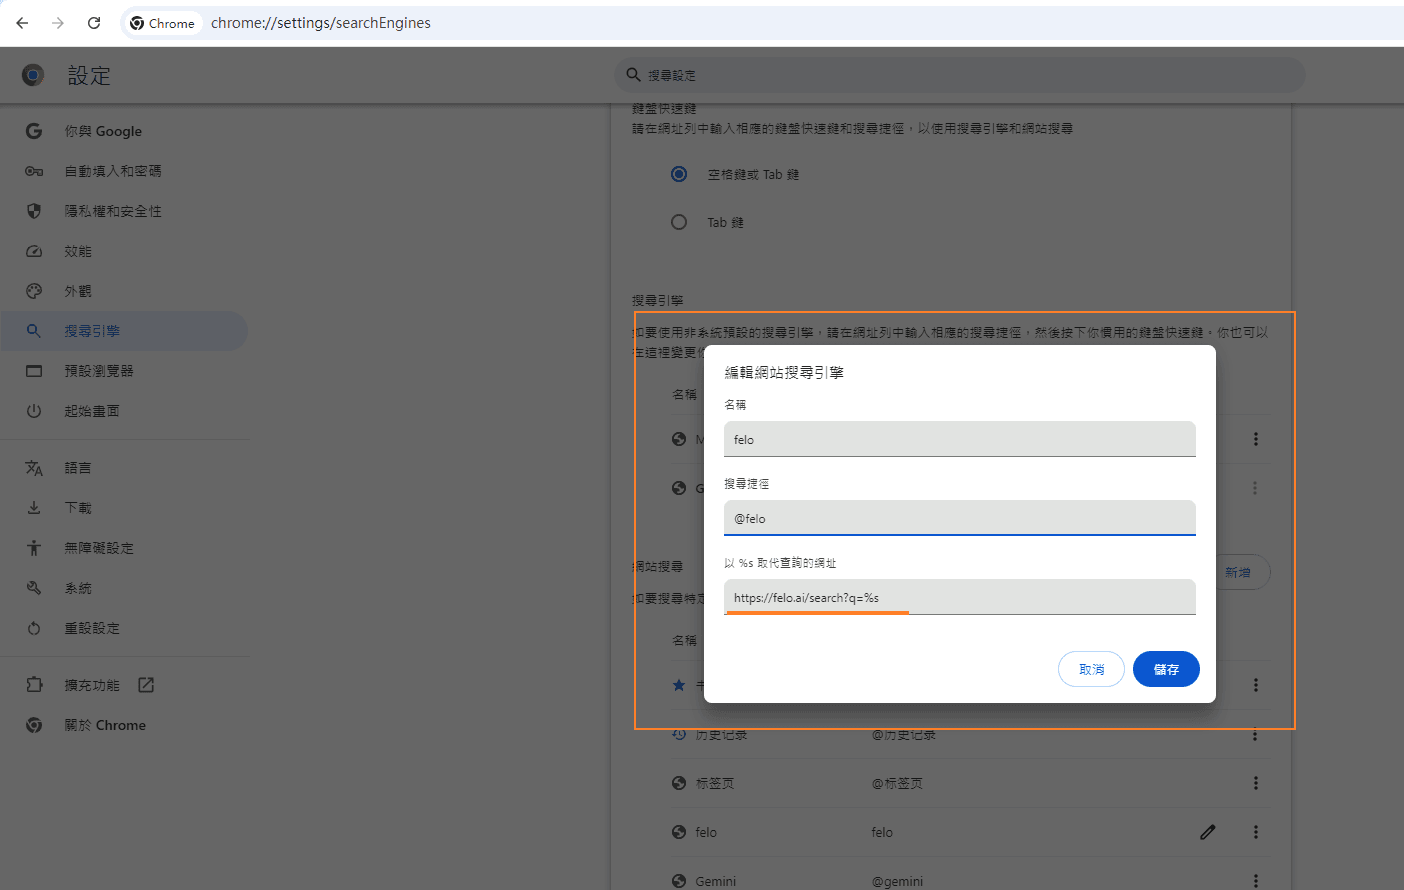
Task: Open 語言 settings section
Action: (x=124, y=468)
